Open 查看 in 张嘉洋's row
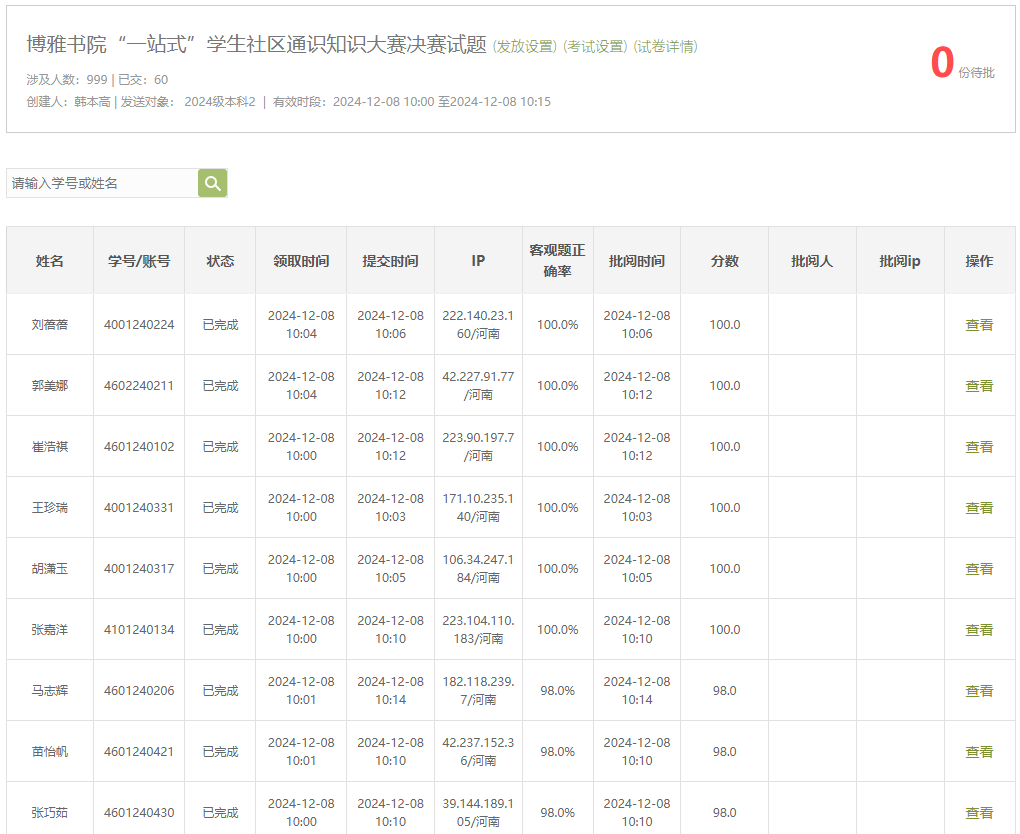The height and width of the screenshot is (834, 1020). click(978, 630)
